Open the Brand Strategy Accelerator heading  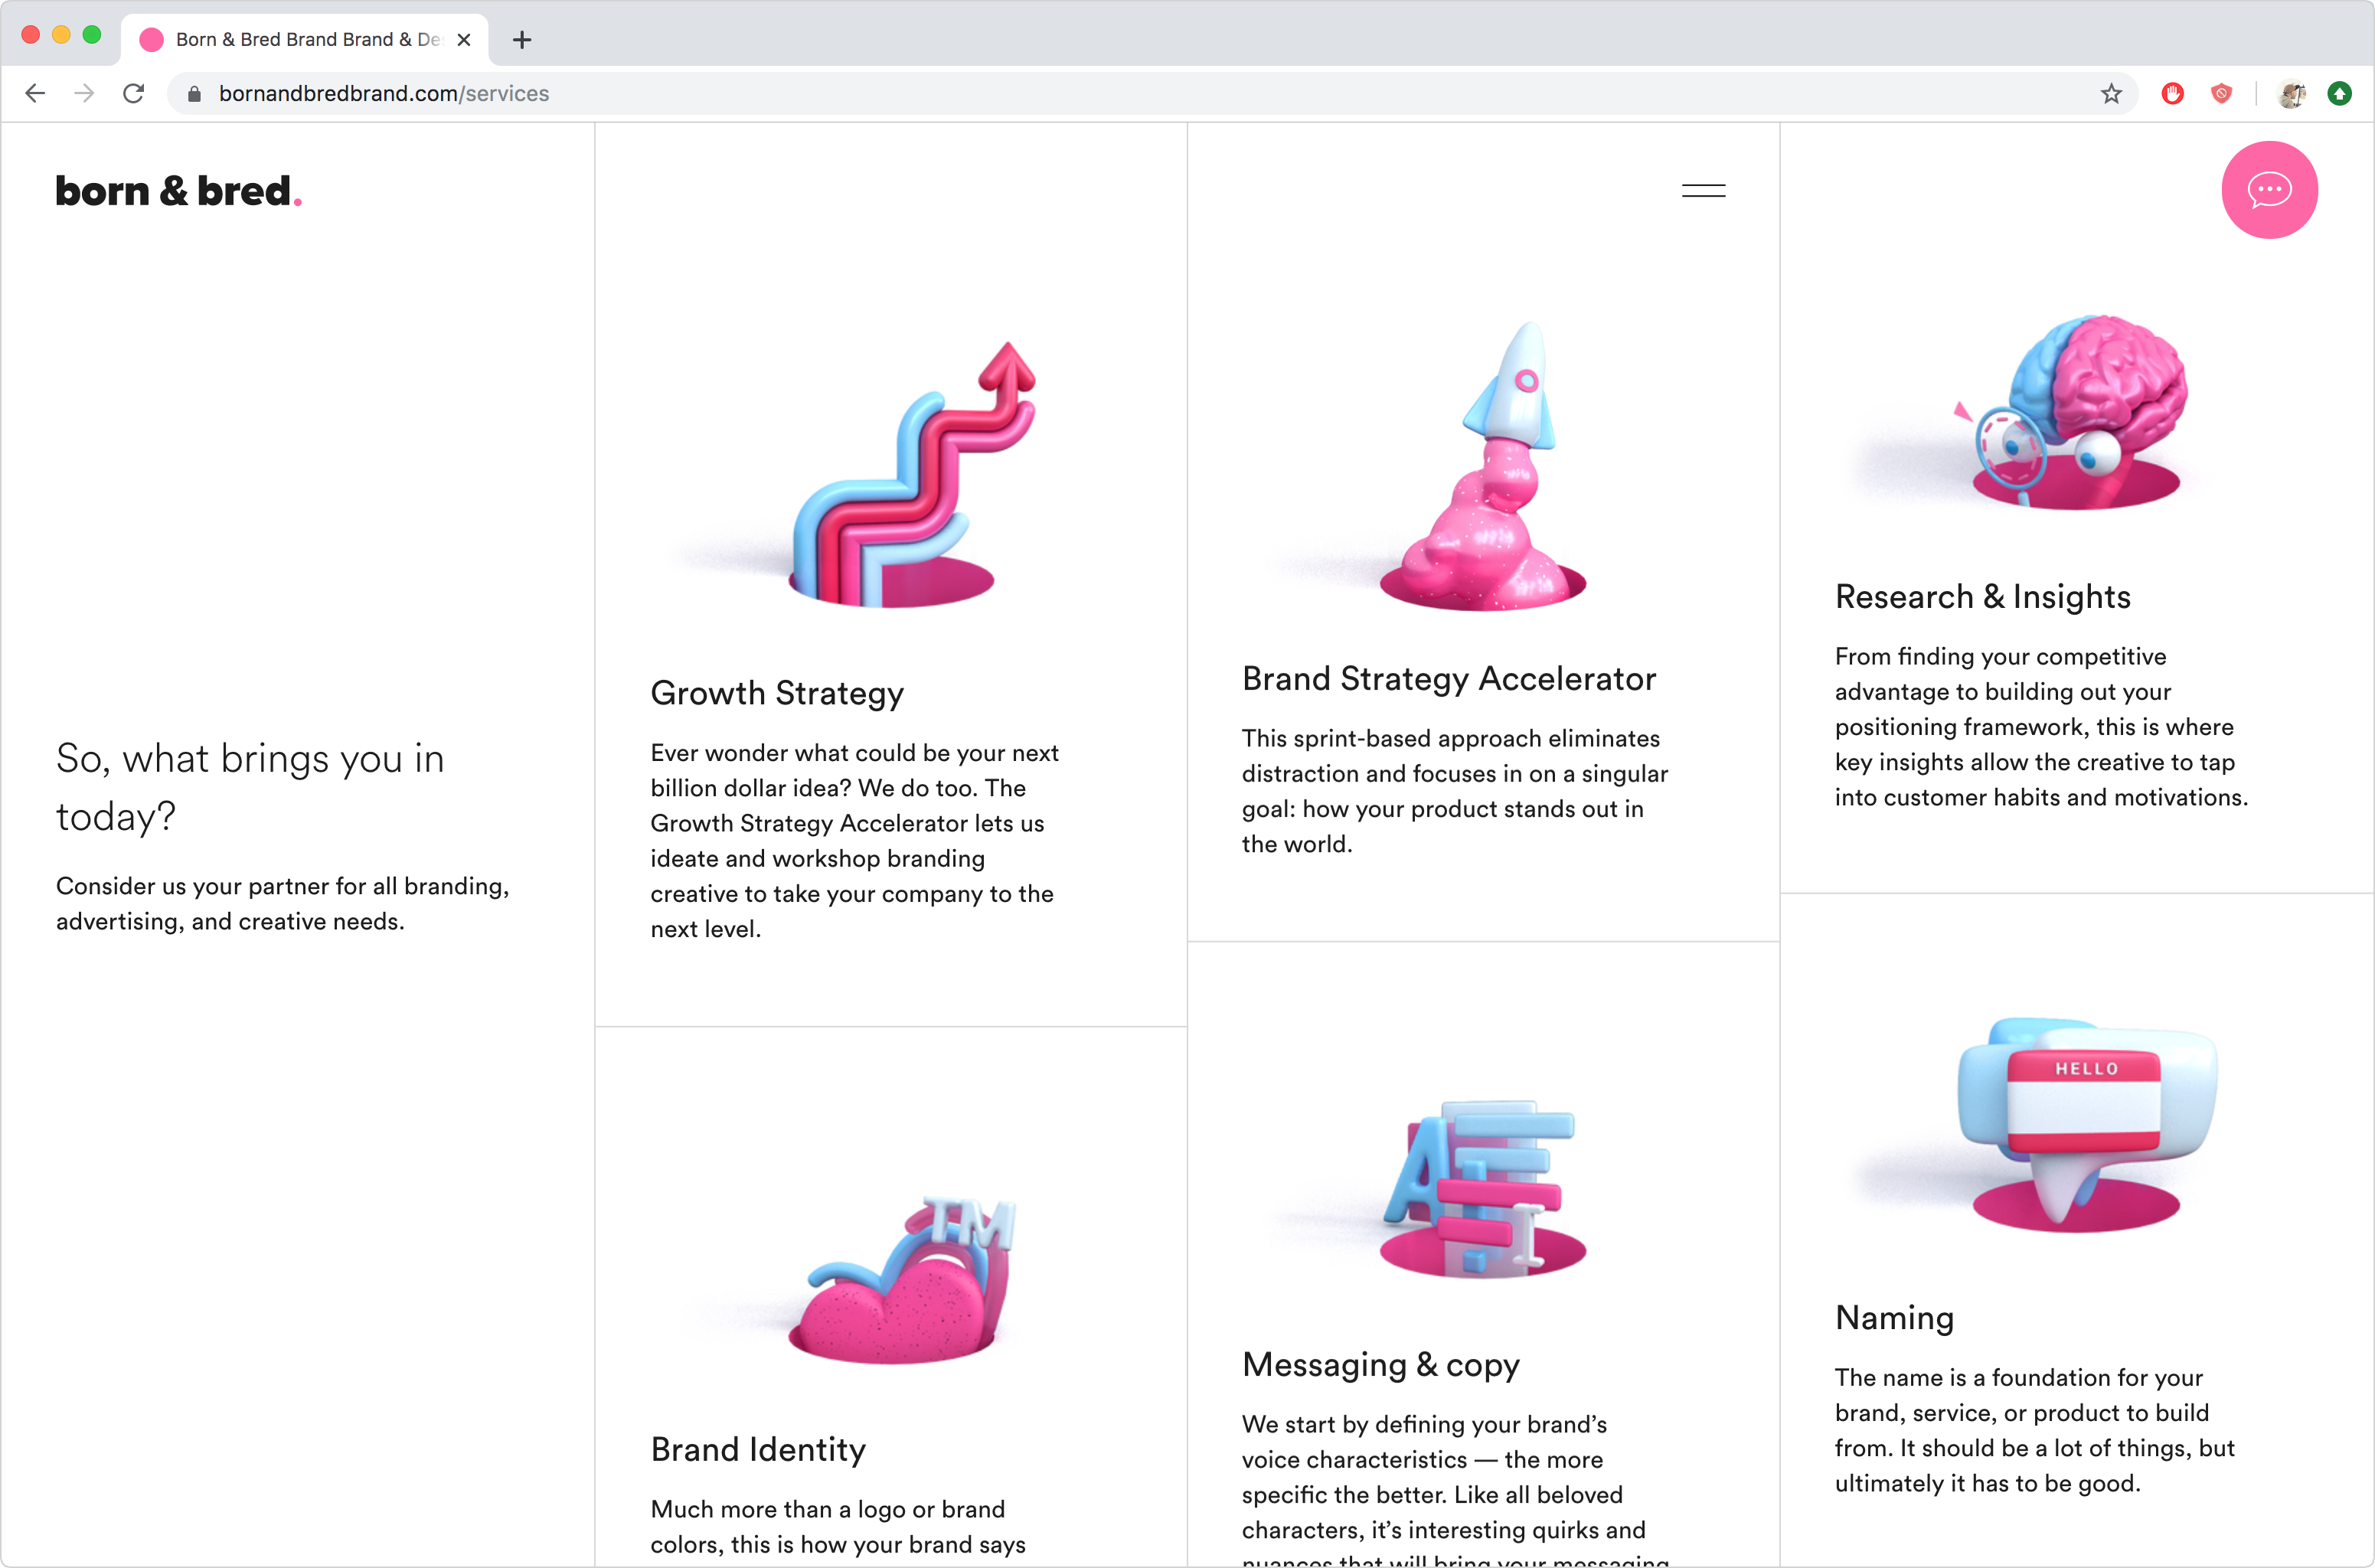[x=1448, y=679]
